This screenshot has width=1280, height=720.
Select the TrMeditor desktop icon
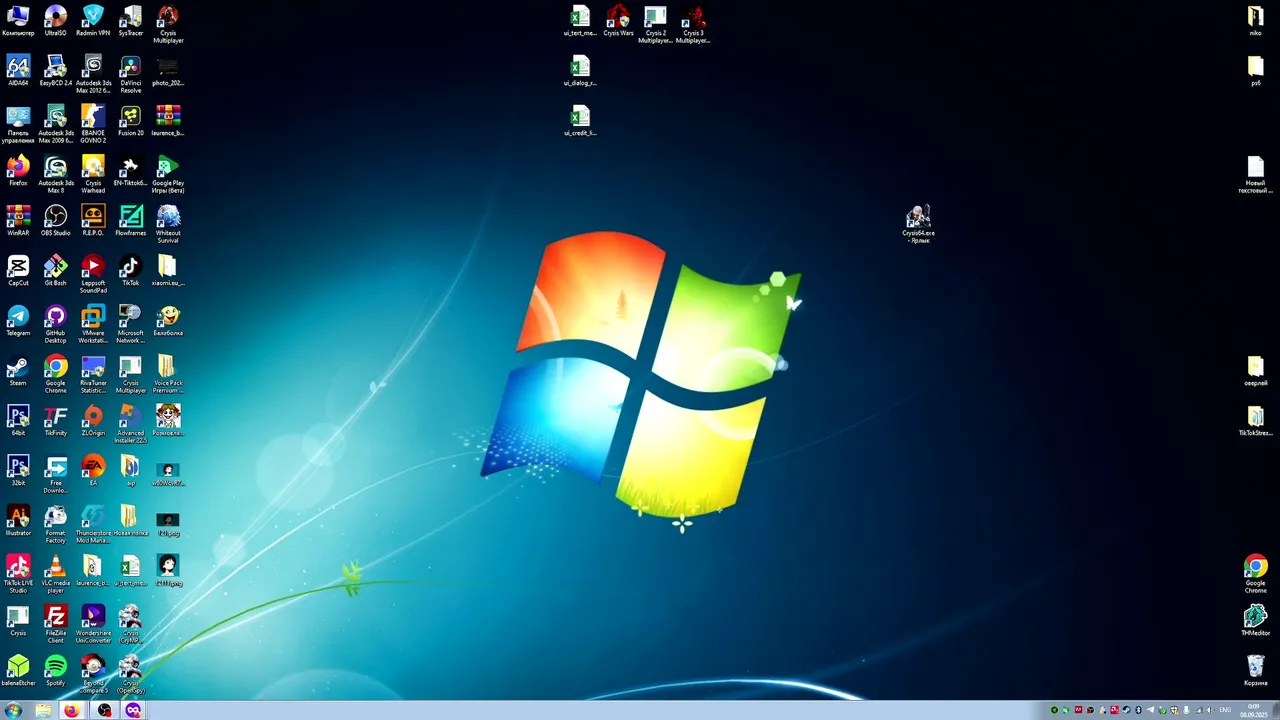(x=1255, y=621)
